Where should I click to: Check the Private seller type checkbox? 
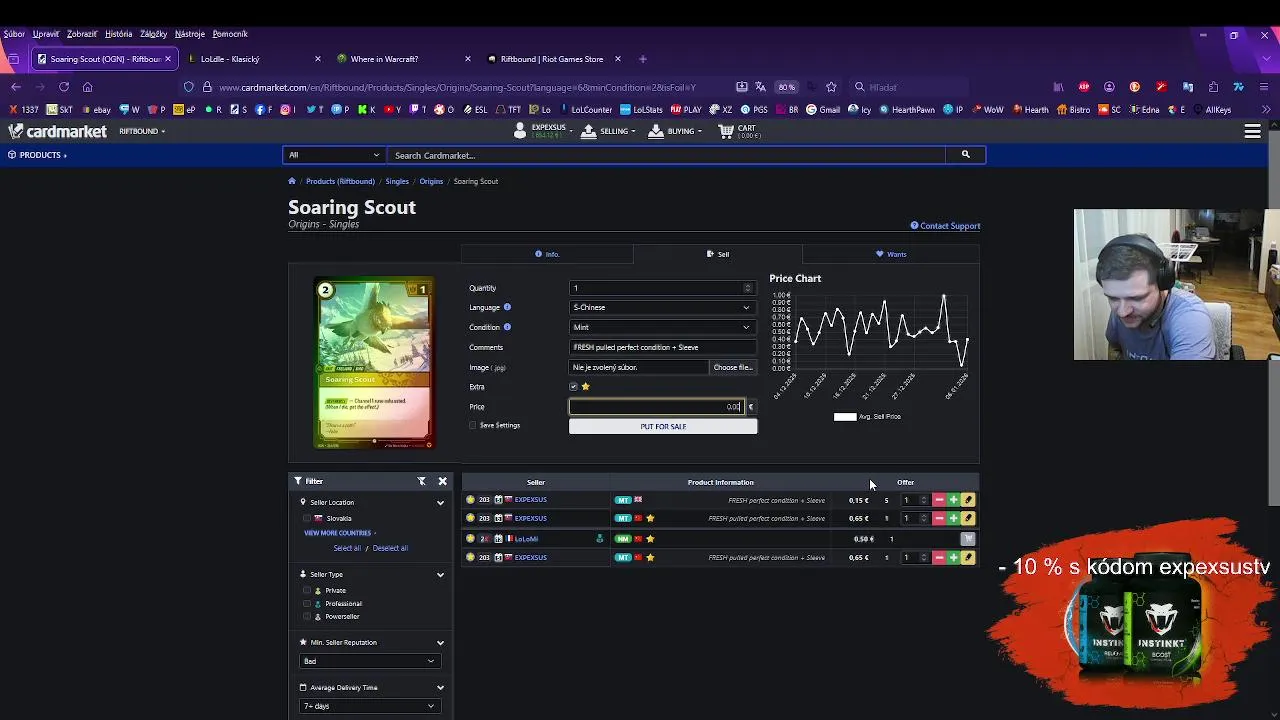coord(307,591)
